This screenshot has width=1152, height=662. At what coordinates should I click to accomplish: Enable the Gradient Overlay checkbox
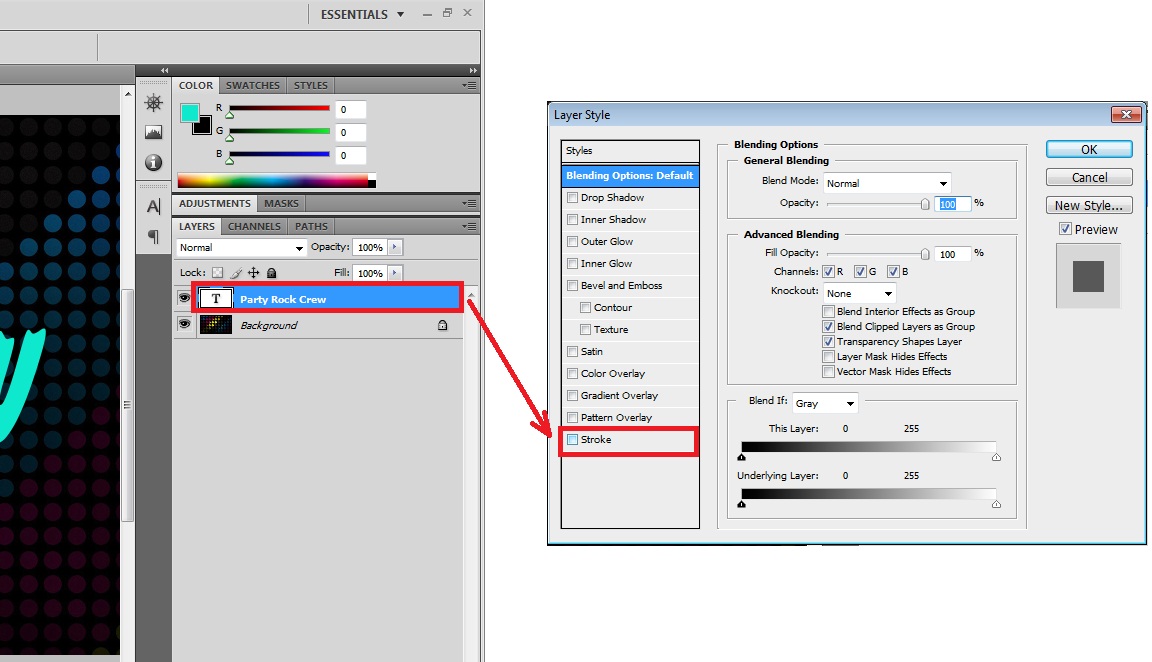click(x=572, y=395)
